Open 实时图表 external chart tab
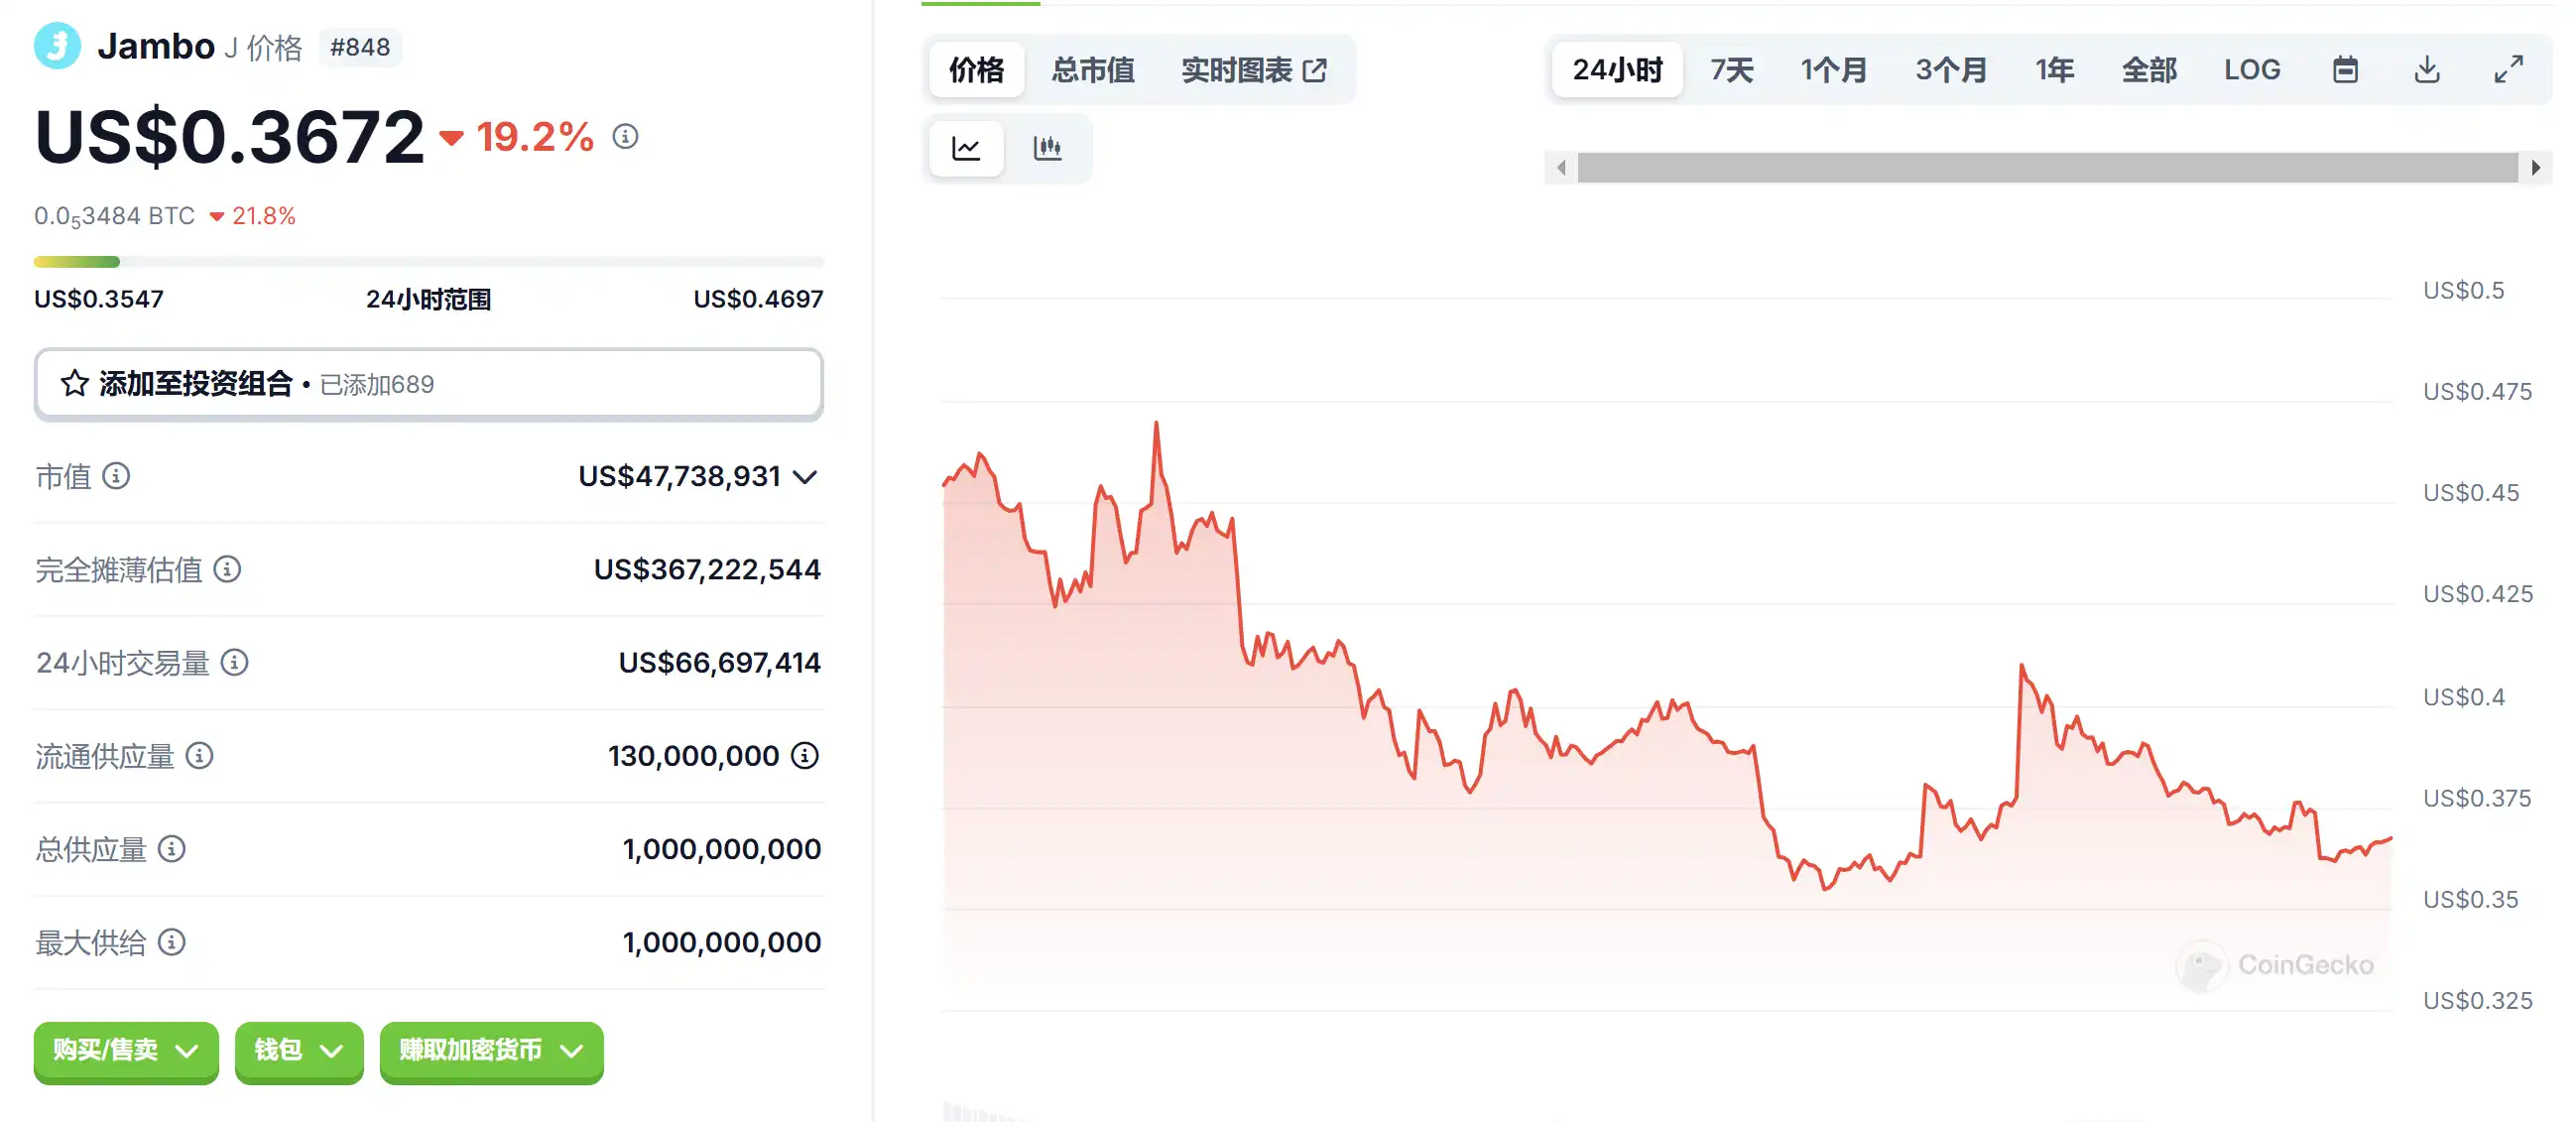Screen dimensions: 2576x1122 point(1253,70)
